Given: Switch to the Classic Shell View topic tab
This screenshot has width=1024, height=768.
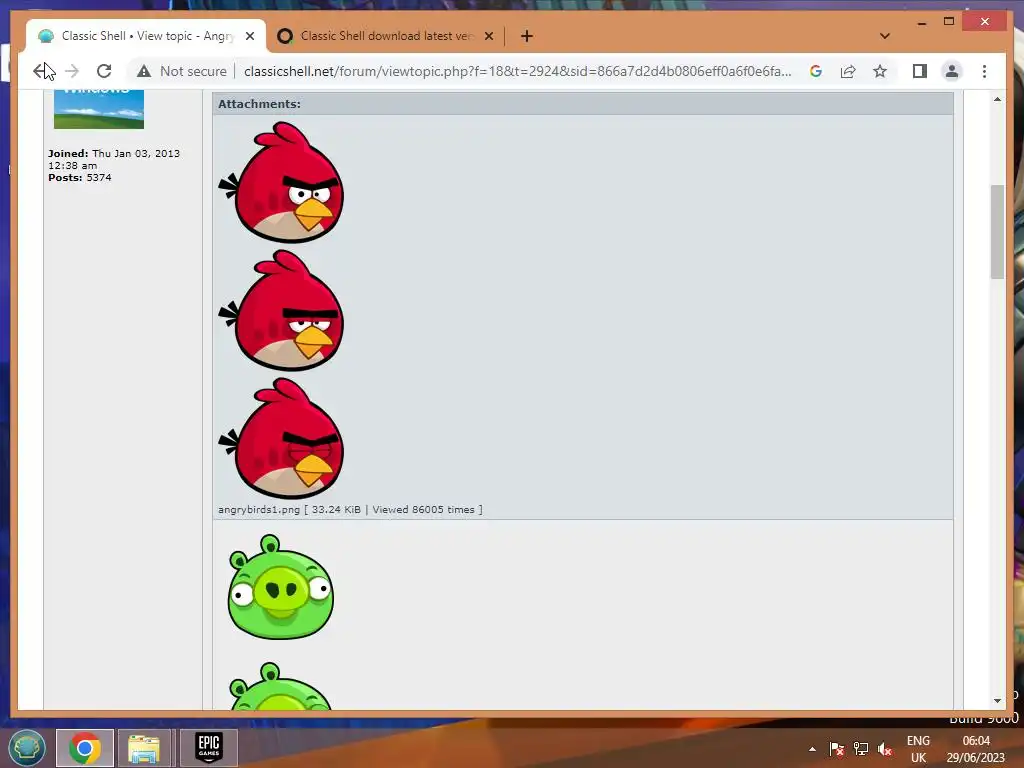Looking at the screenshot, I should pos(146,36).
